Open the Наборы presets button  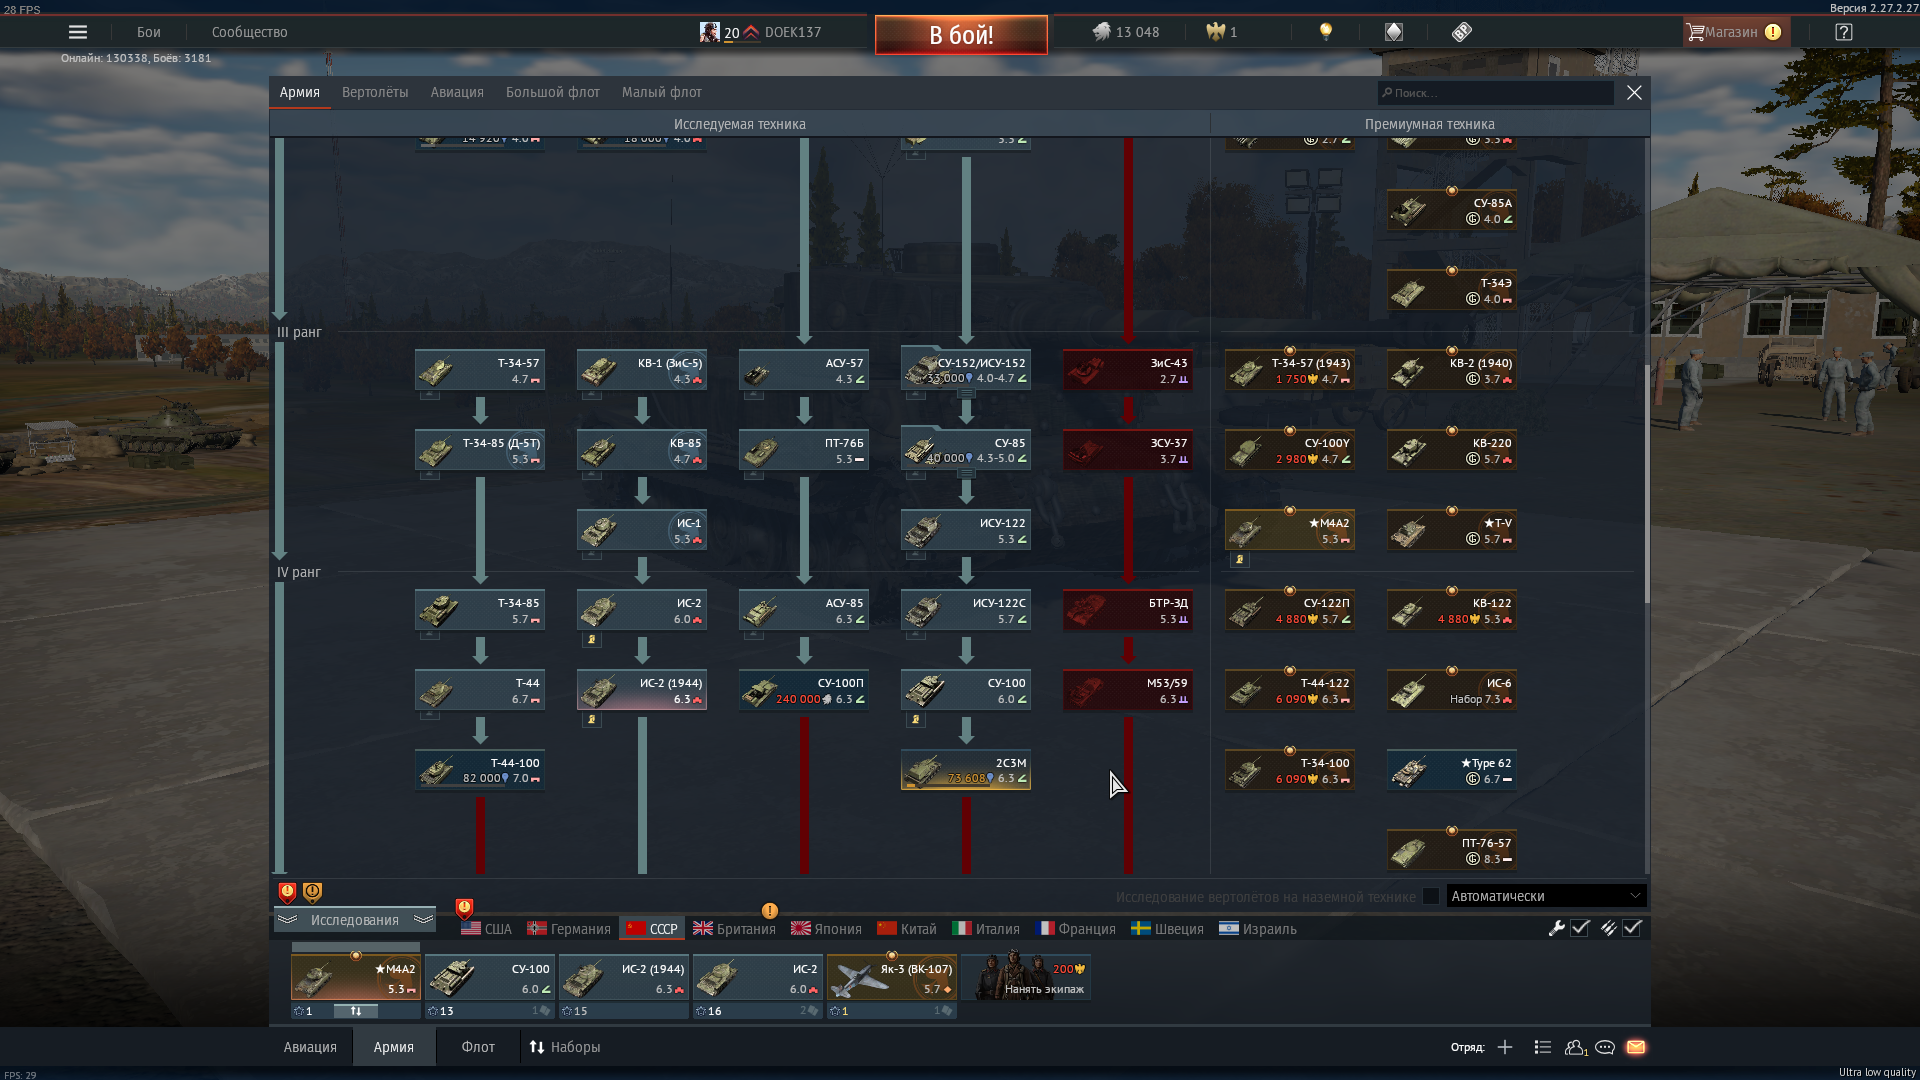click(x=565, y=1047)
